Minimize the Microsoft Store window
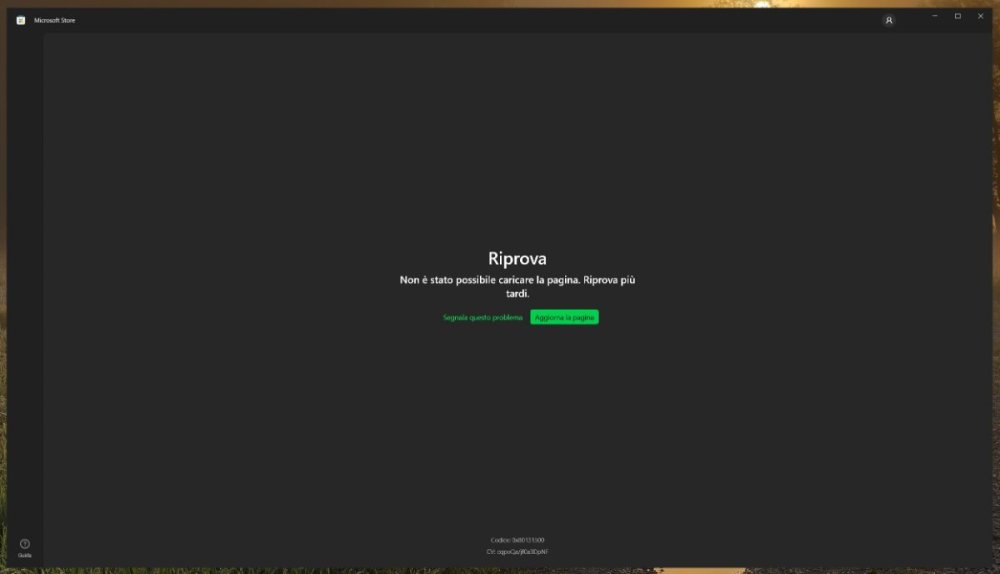 coord(934,16)
